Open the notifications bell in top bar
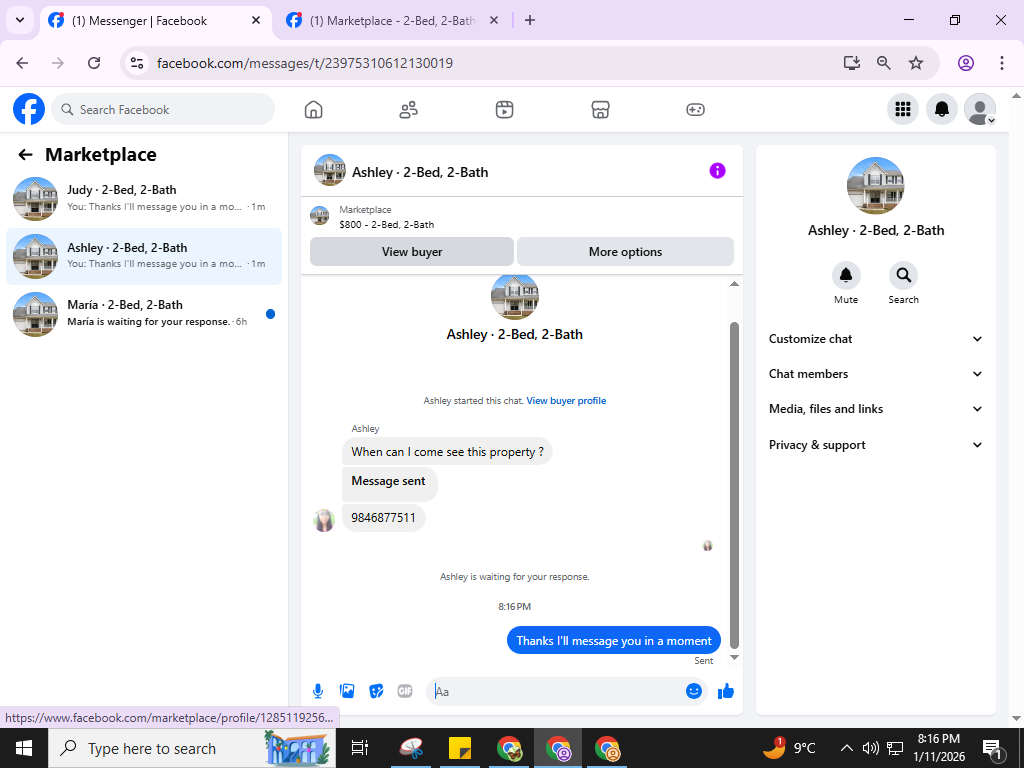 click(x=942, y=109)
